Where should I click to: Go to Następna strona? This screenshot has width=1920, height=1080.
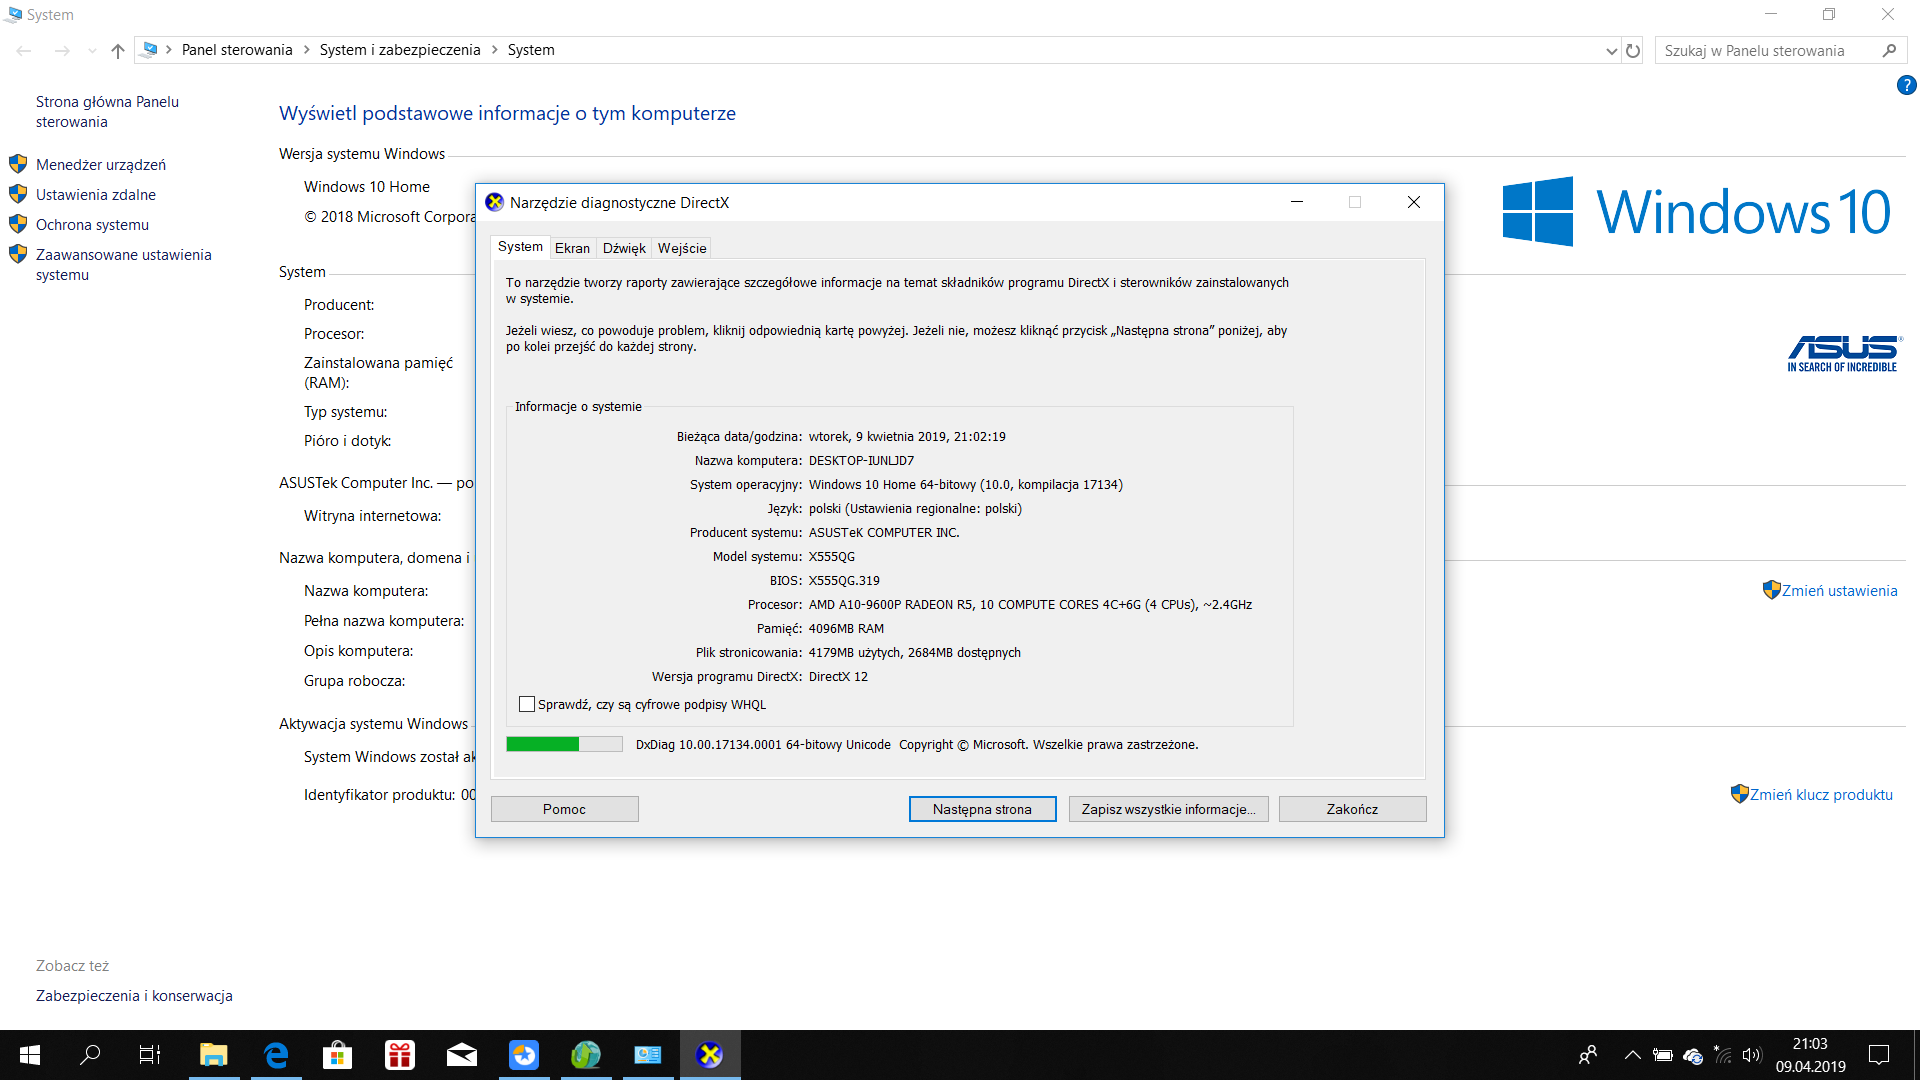[982, 809]
